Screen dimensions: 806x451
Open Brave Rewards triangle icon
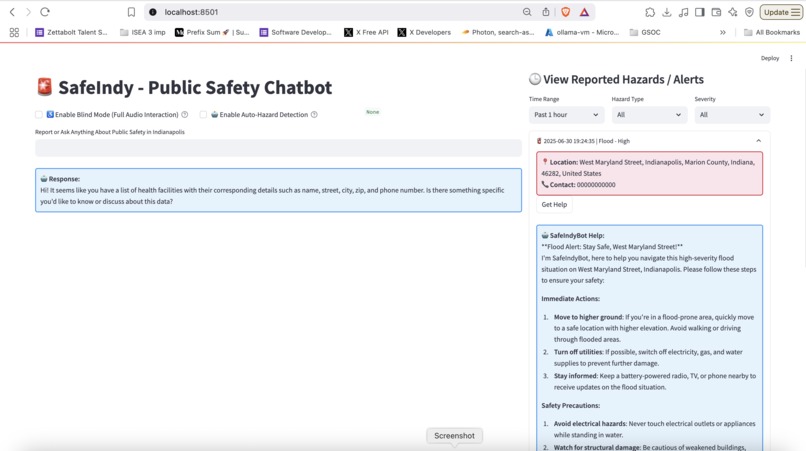click(584, 12)
